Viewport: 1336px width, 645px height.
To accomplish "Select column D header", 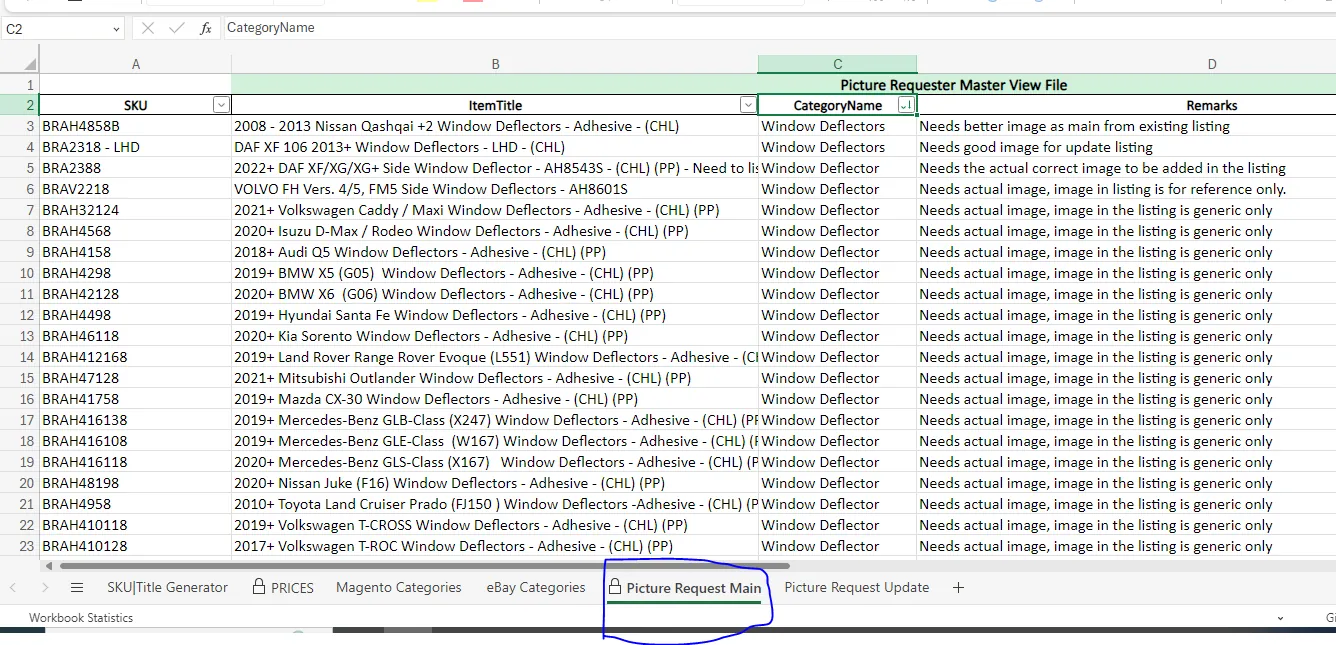I will coord(1212,64).
